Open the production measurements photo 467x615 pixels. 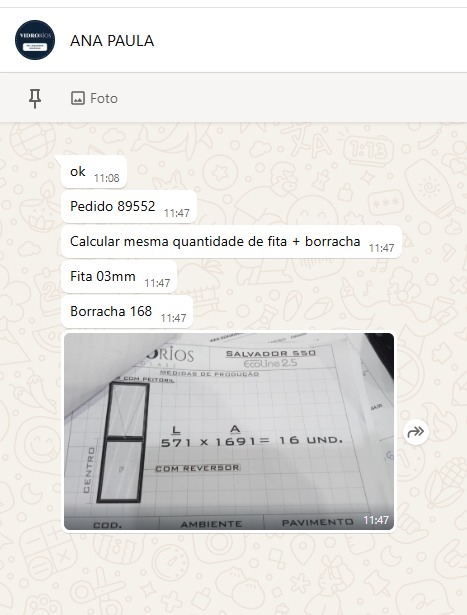229,431
